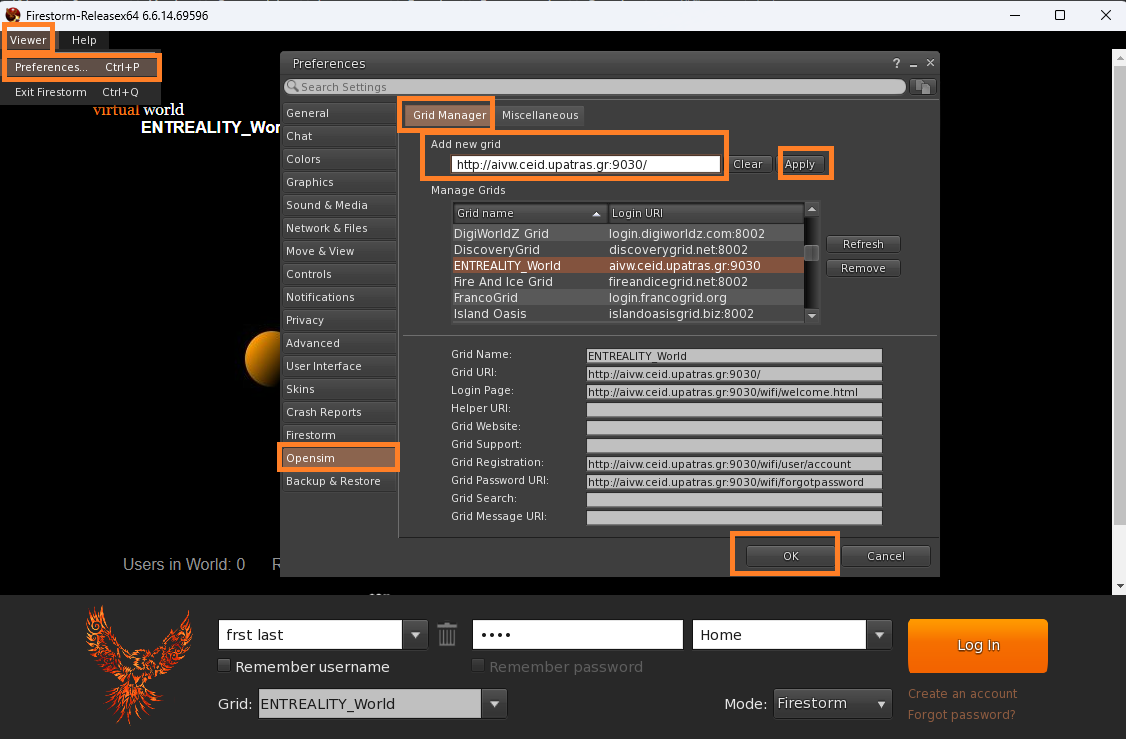Confirm preferences with the OK button

click(x=791, y=556)
